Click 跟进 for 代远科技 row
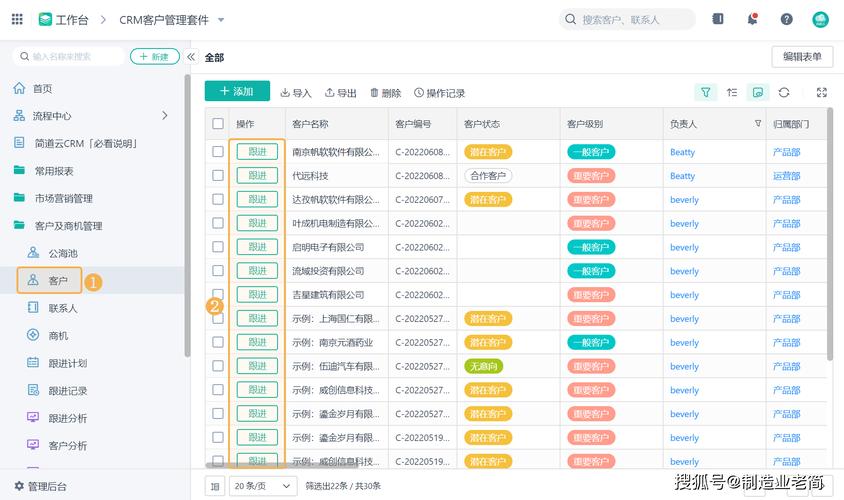The width and height of the screenshot is (844, 500). 257,175
